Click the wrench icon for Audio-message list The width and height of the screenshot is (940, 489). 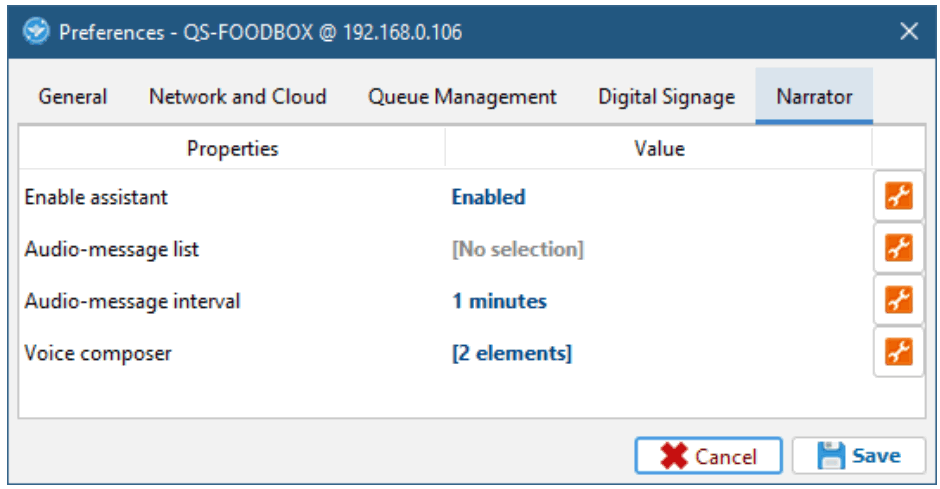[899, 248]
